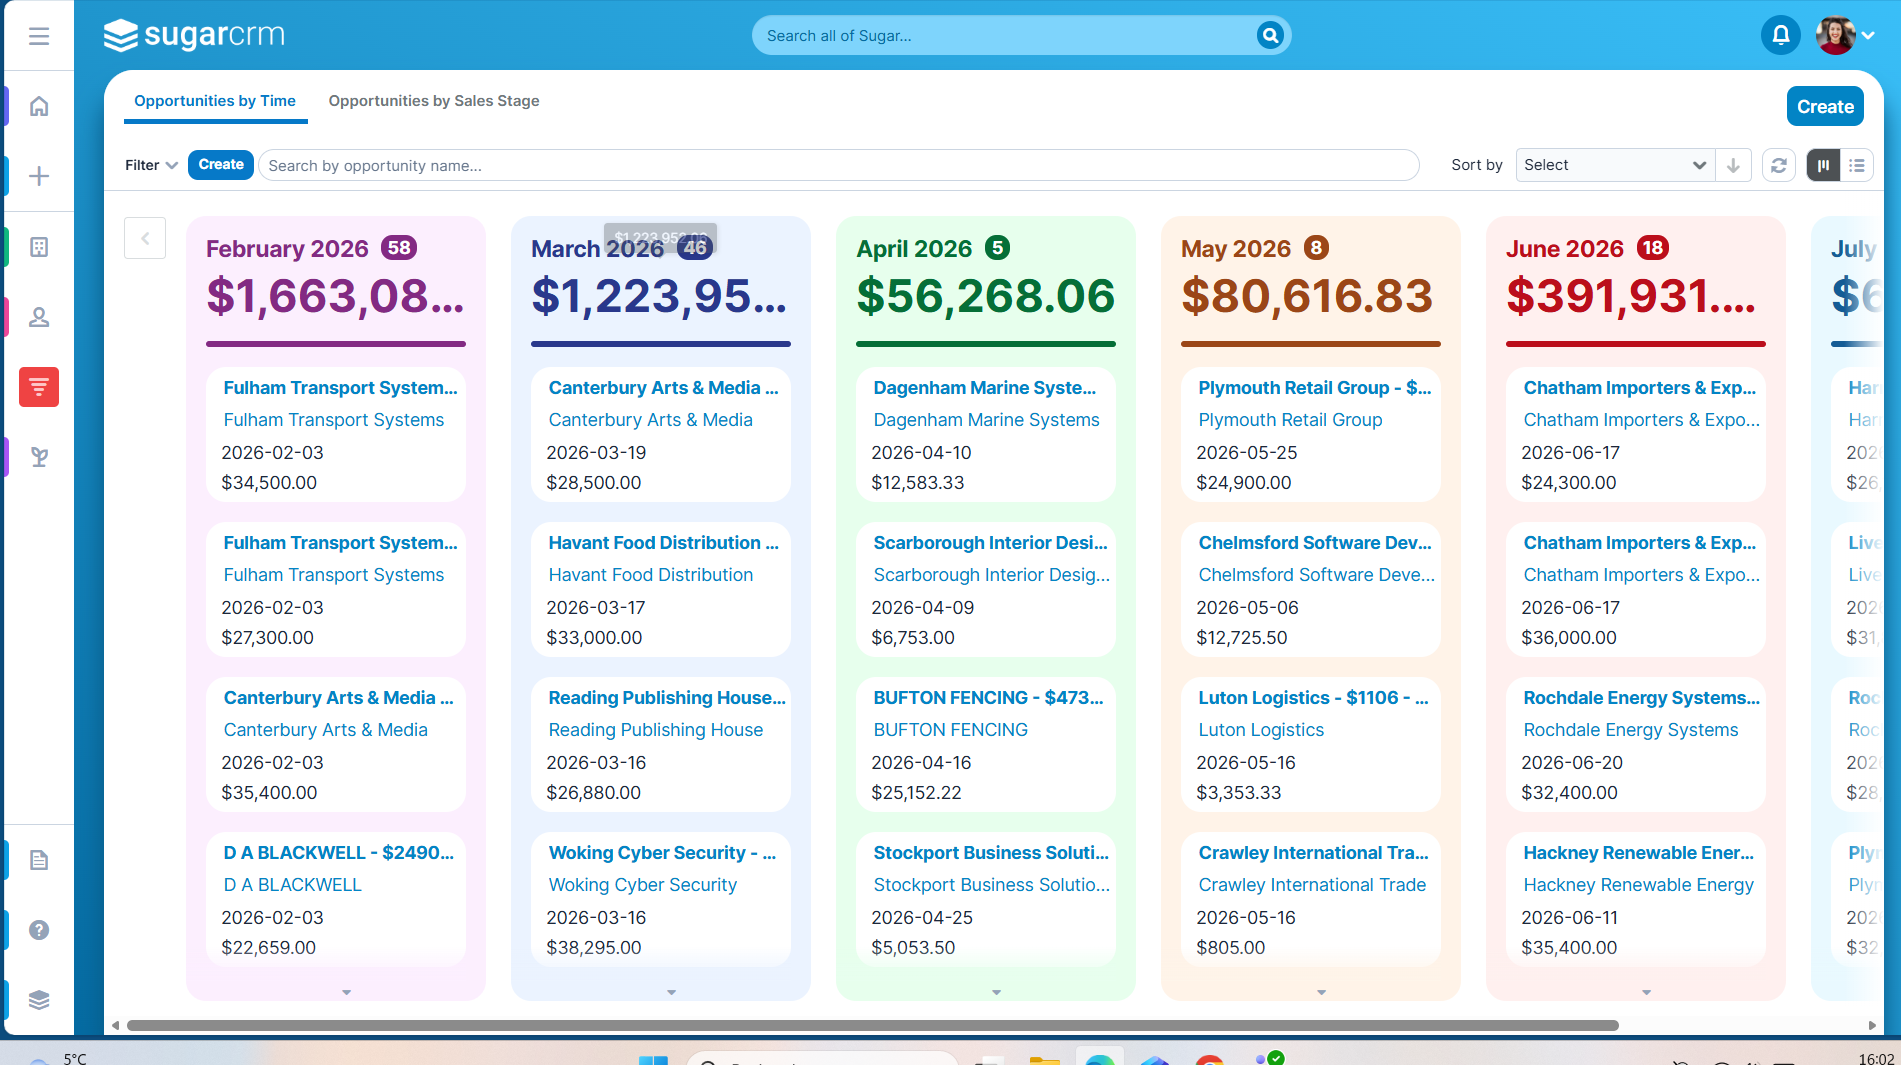Switch to Opportunities by Sales Stage tab

coord(433,101)
